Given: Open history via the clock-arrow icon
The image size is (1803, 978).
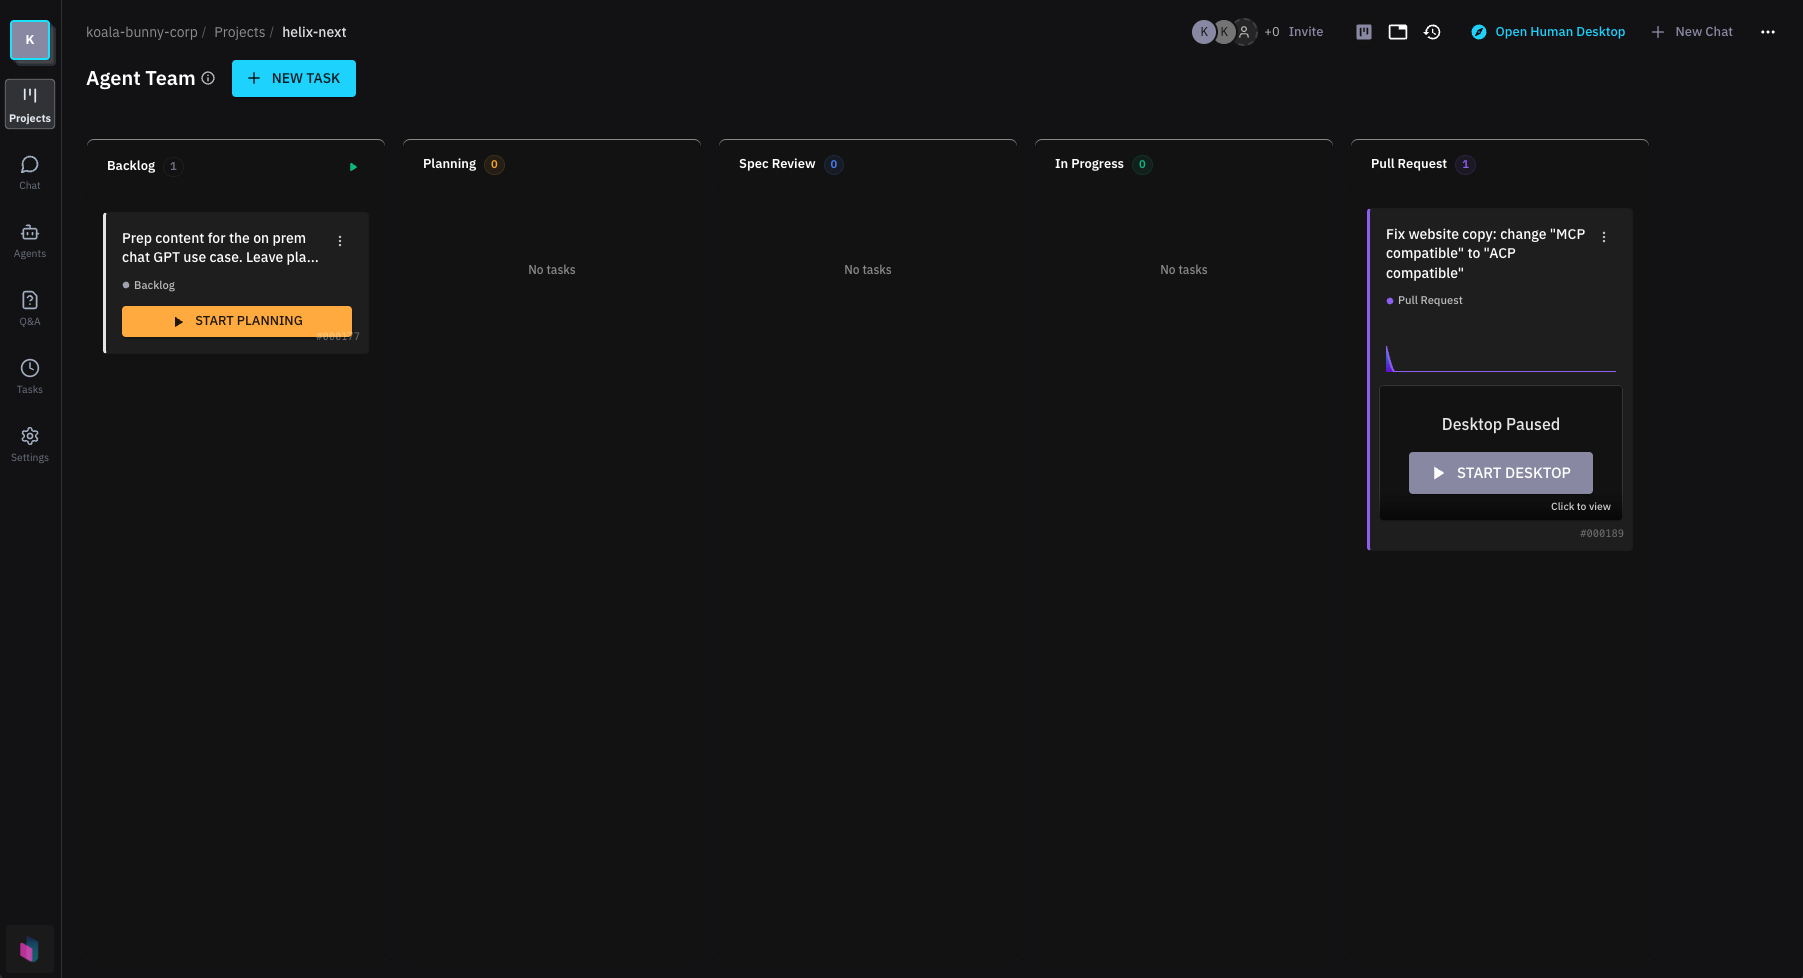Looking at the screenshot, I should [1432, 31].
